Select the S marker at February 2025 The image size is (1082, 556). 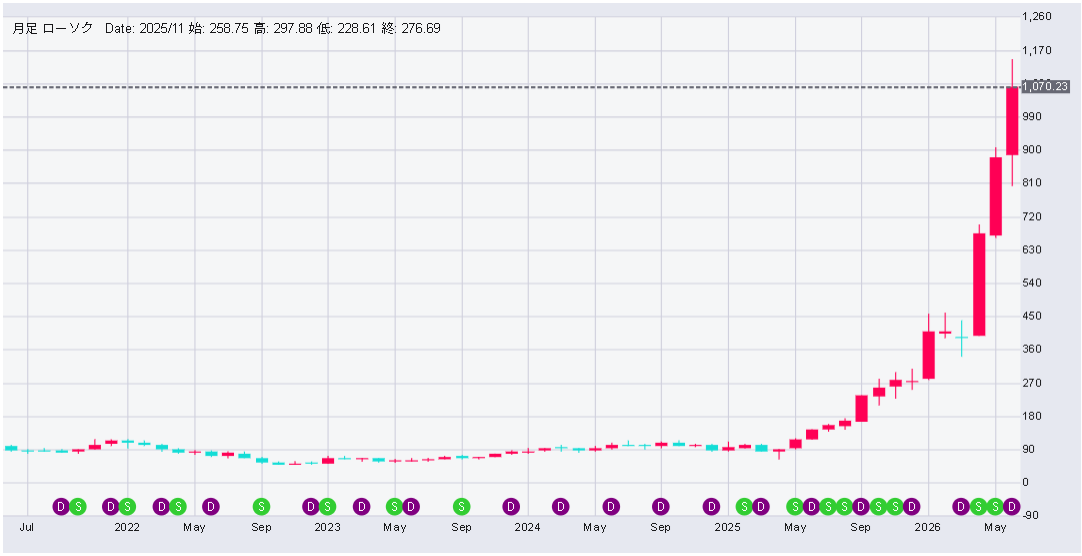click(745, 507)
